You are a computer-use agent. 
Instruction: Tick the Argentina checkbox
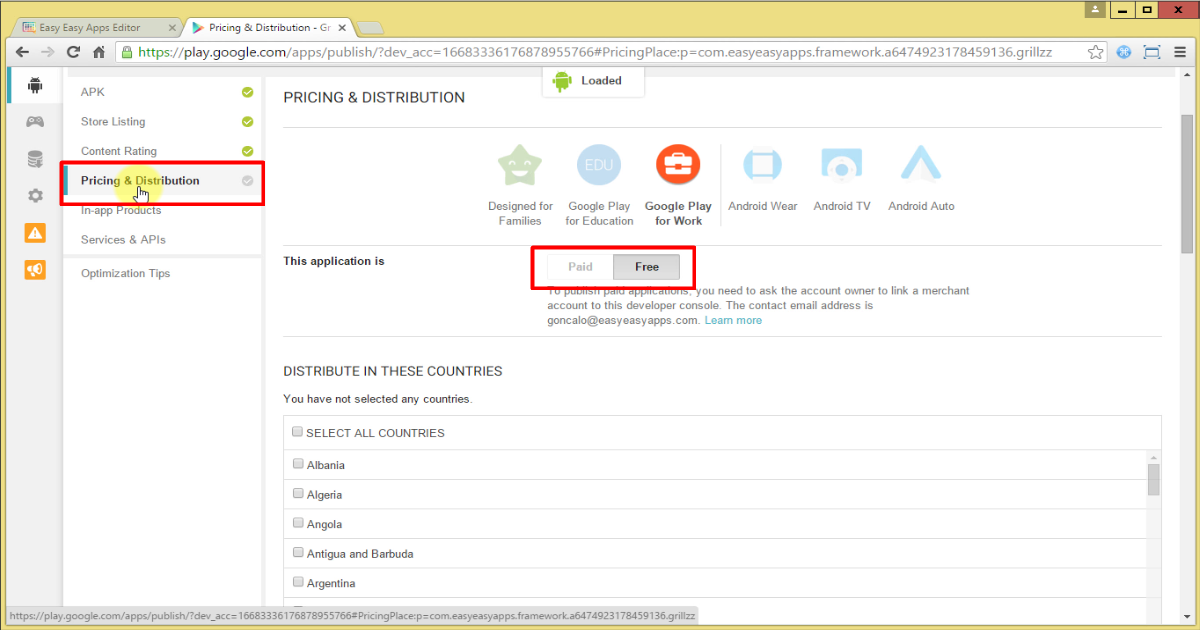tap(298, 581)
